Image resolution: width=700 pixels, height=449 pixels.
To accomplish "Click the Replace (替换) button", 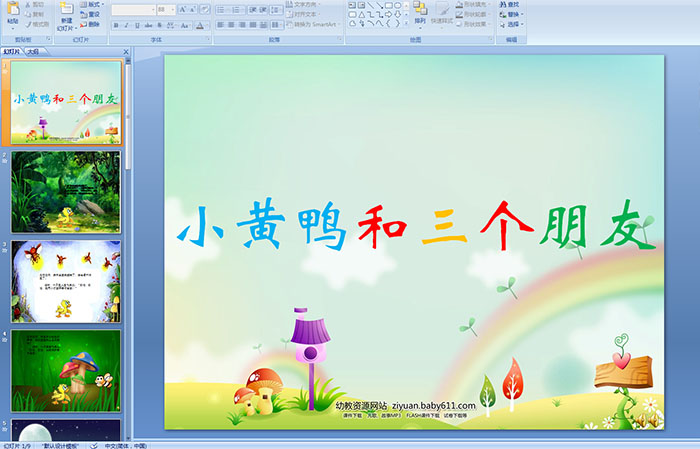I will [514, 15].
